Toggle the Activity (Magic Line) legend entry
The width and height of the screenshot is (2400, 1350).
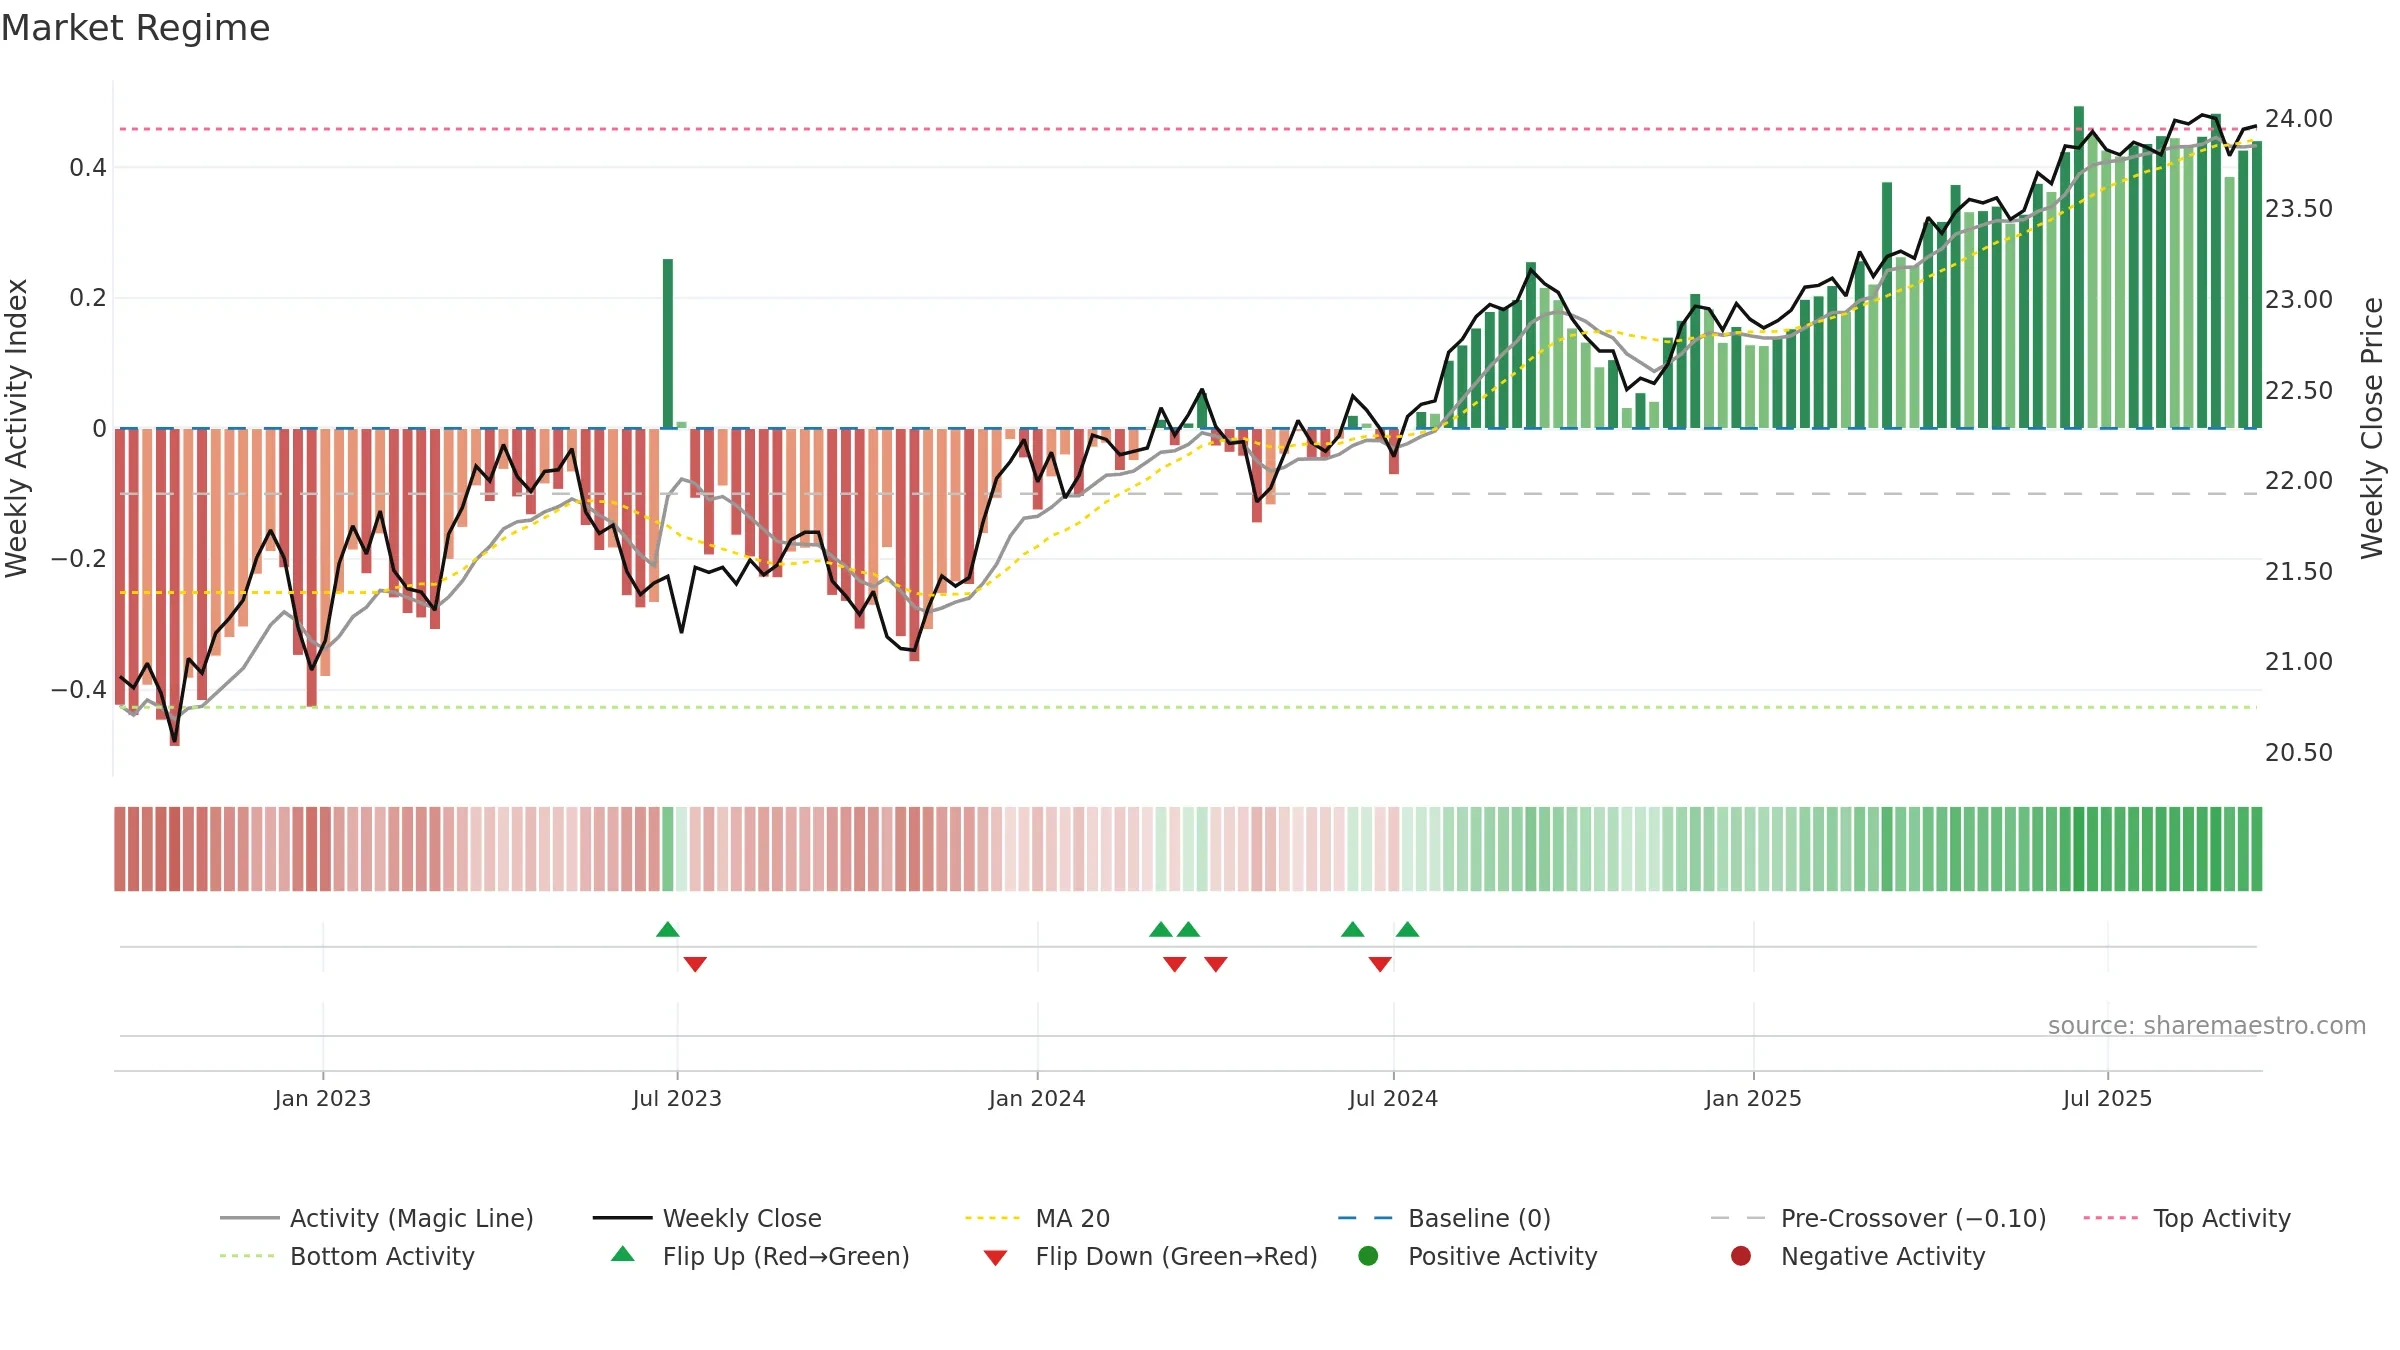(x=377, y=1218)
